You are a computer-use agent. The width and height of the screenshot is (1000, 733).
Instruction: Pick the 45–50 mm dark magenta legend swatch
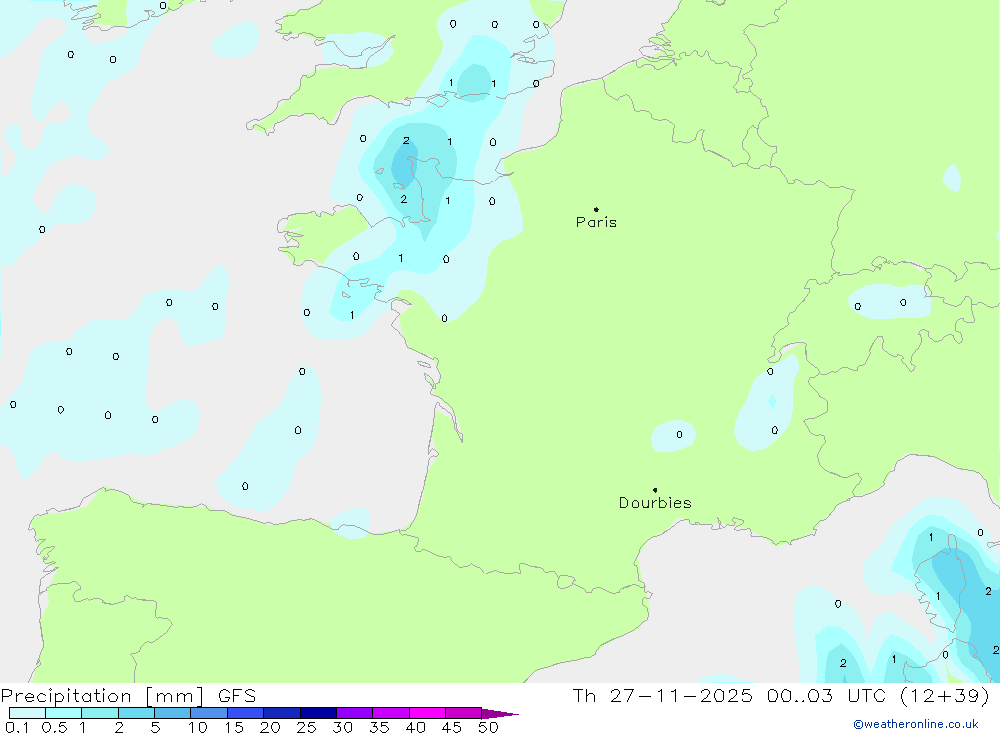click(464, 713)
